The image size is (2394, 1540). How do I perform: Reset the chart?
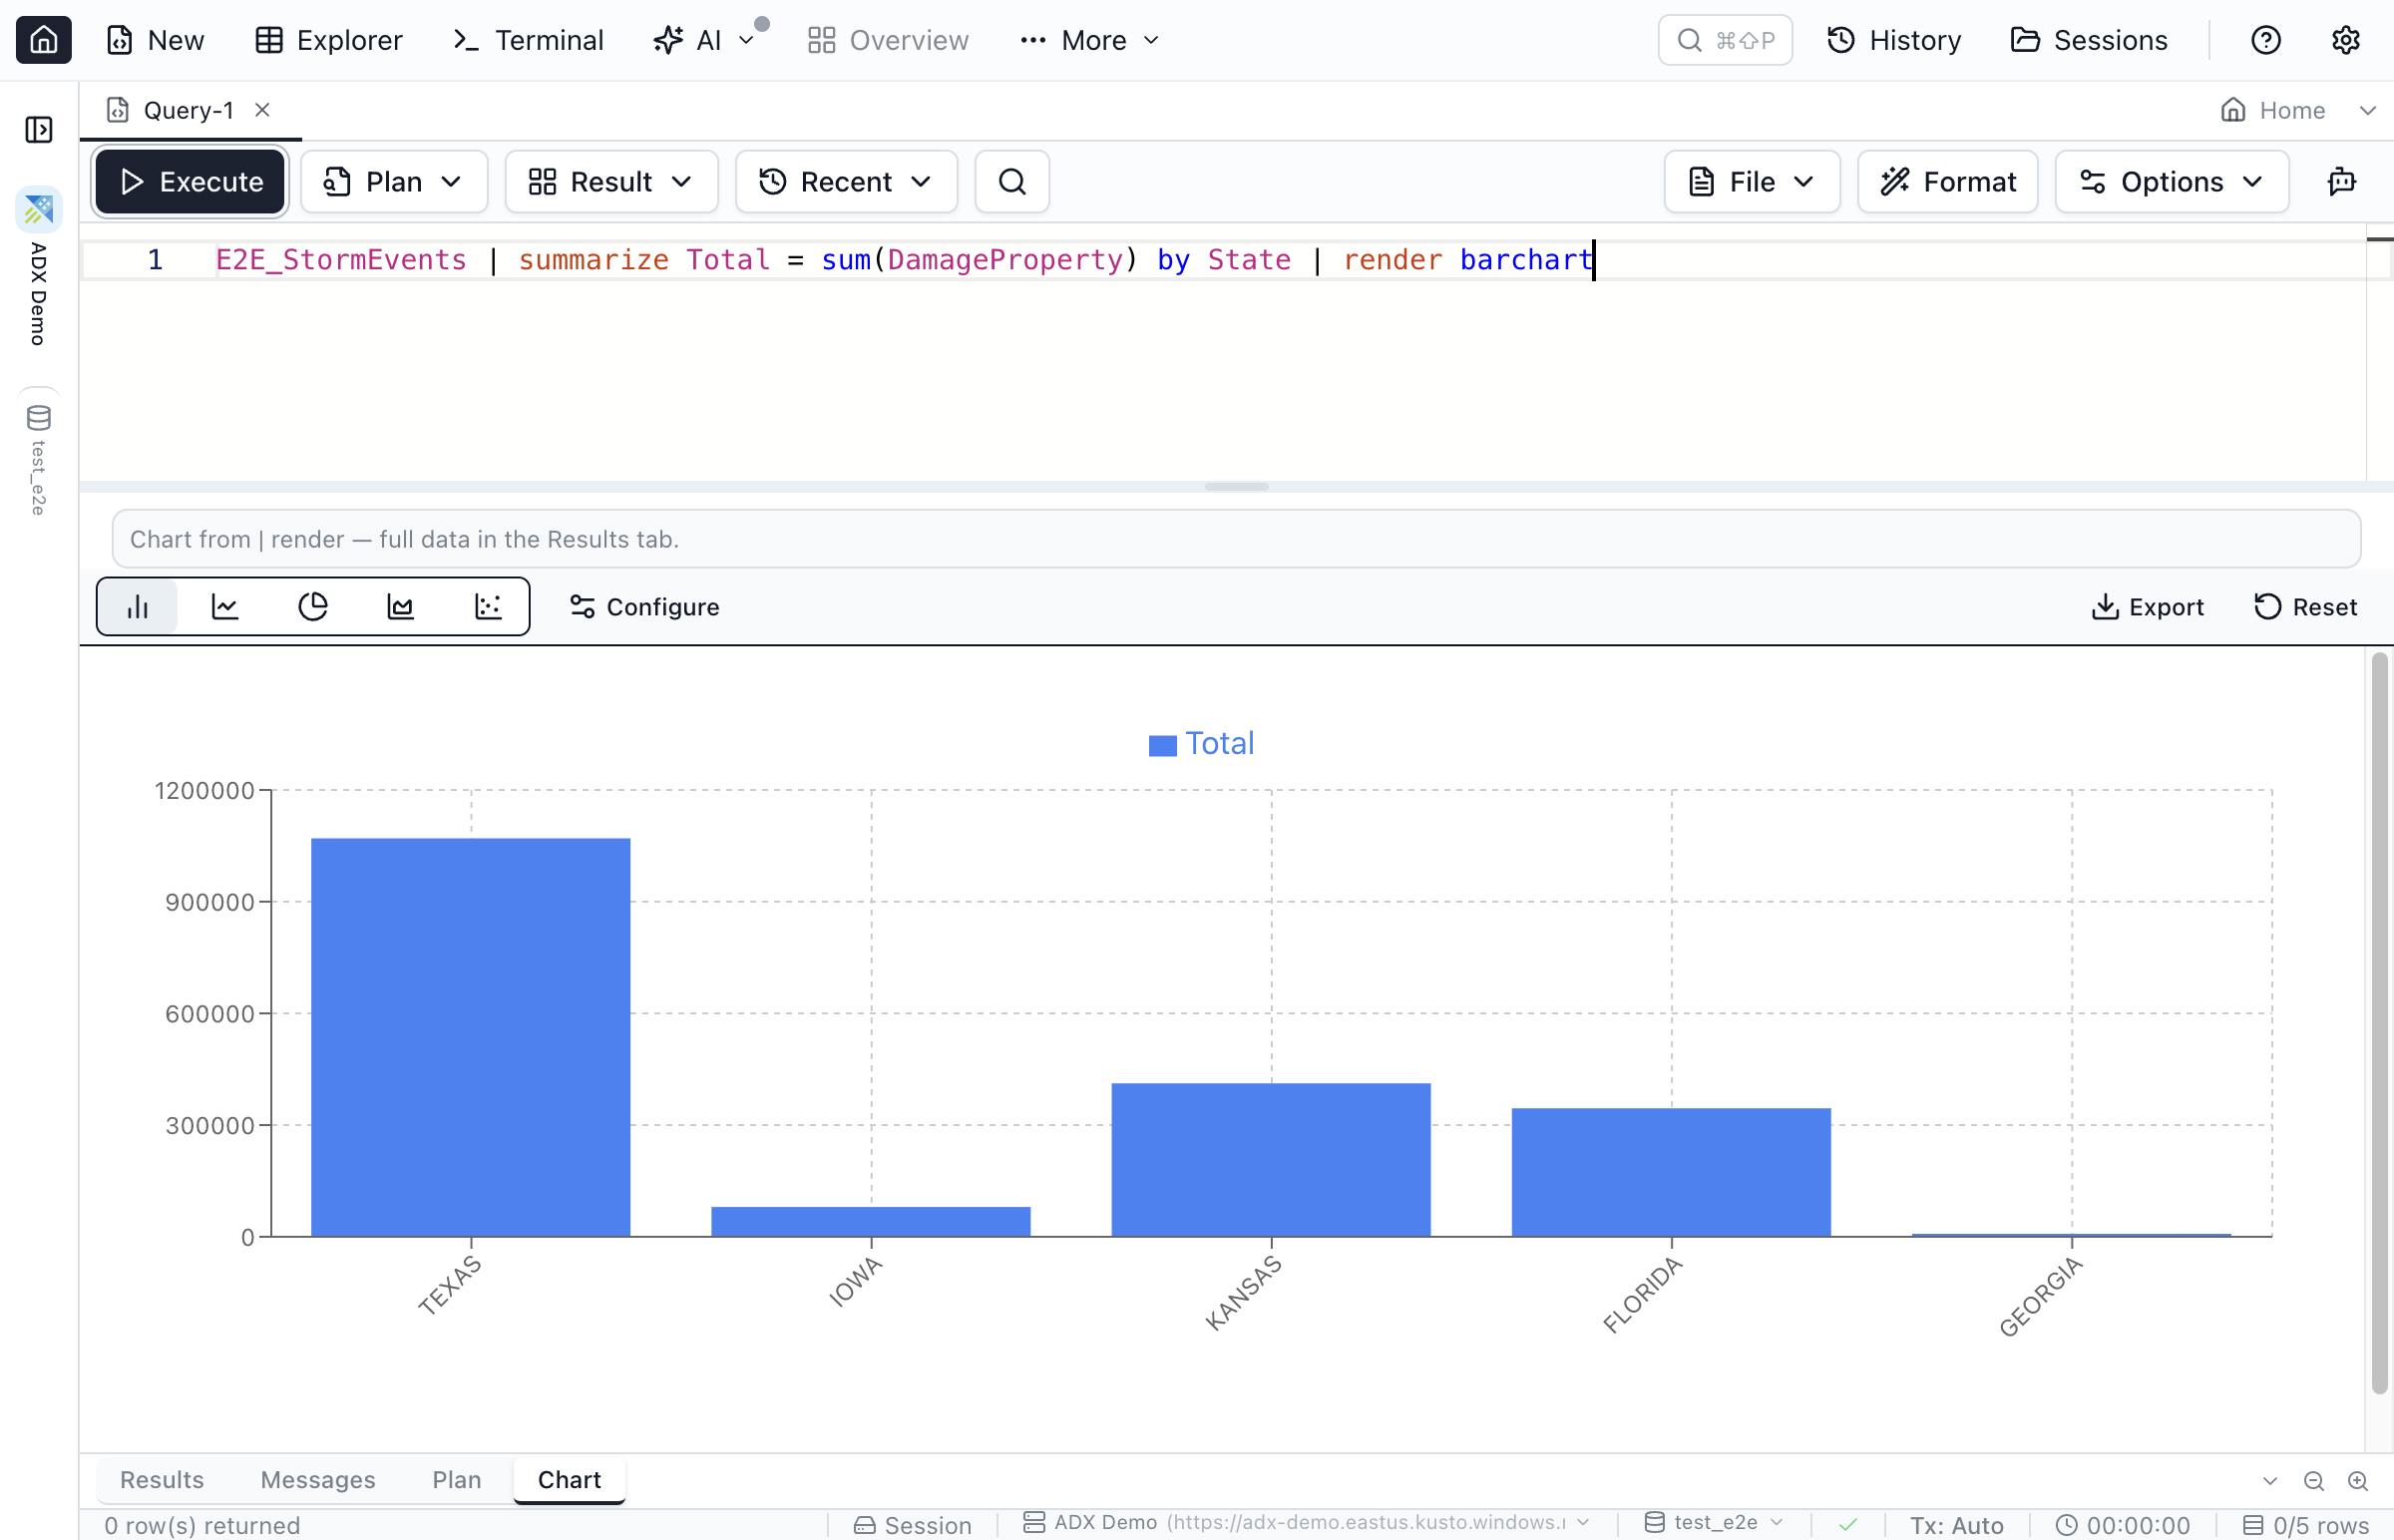(x=2305, y=607)
